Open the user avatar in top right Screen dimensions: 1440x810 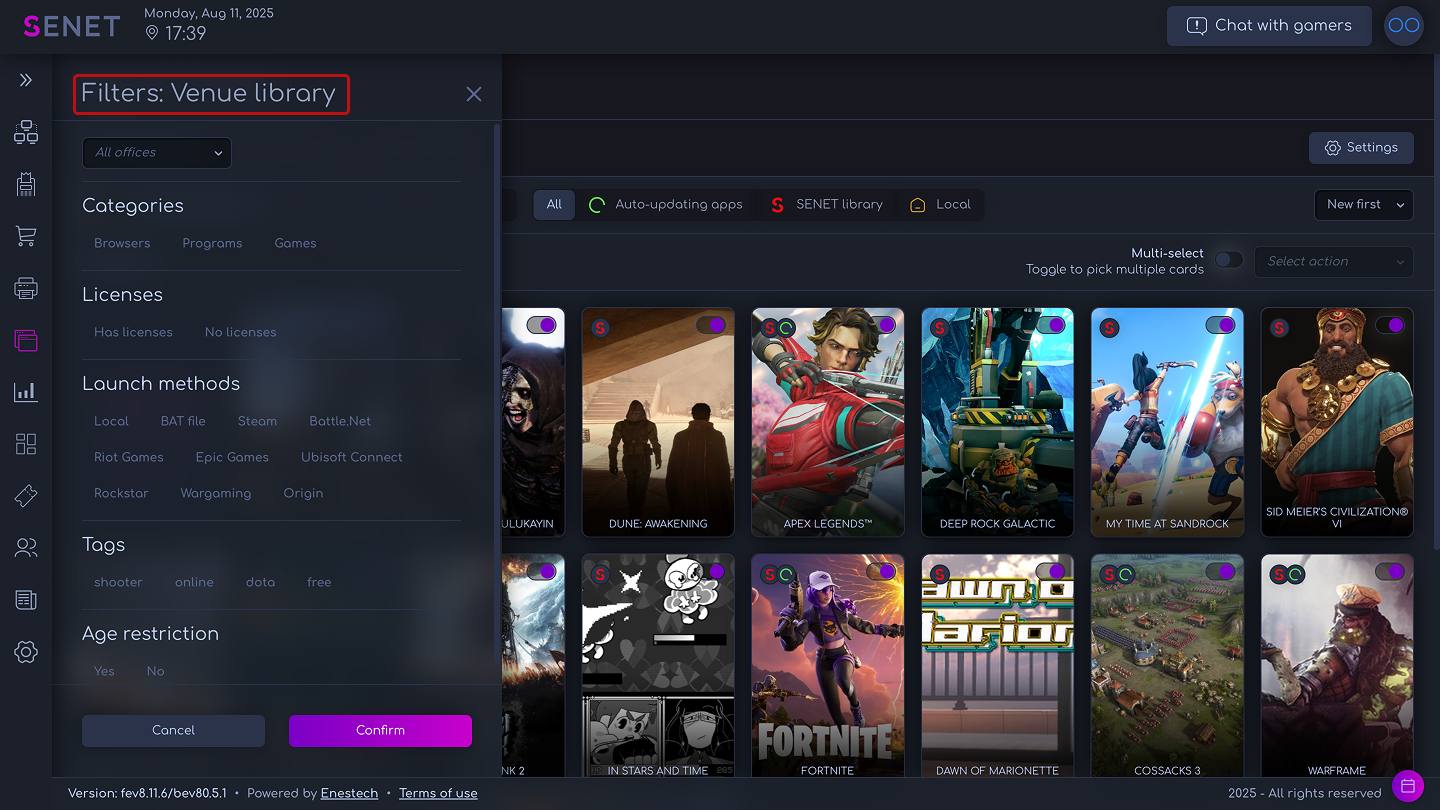1403,26
